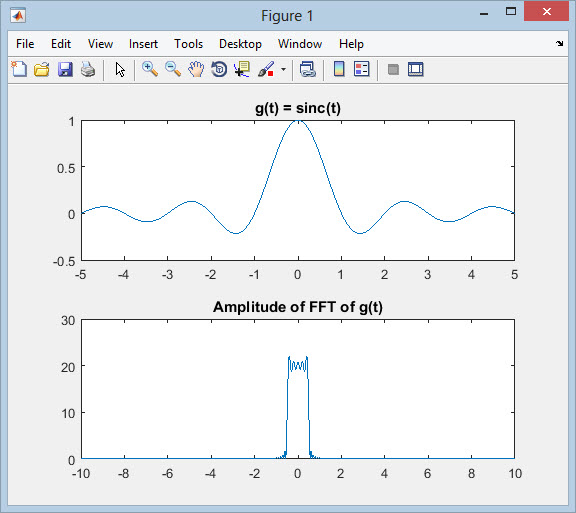The image size is (576, 513).
Task: Insert a Legend from toolbar
Action: 362,69
